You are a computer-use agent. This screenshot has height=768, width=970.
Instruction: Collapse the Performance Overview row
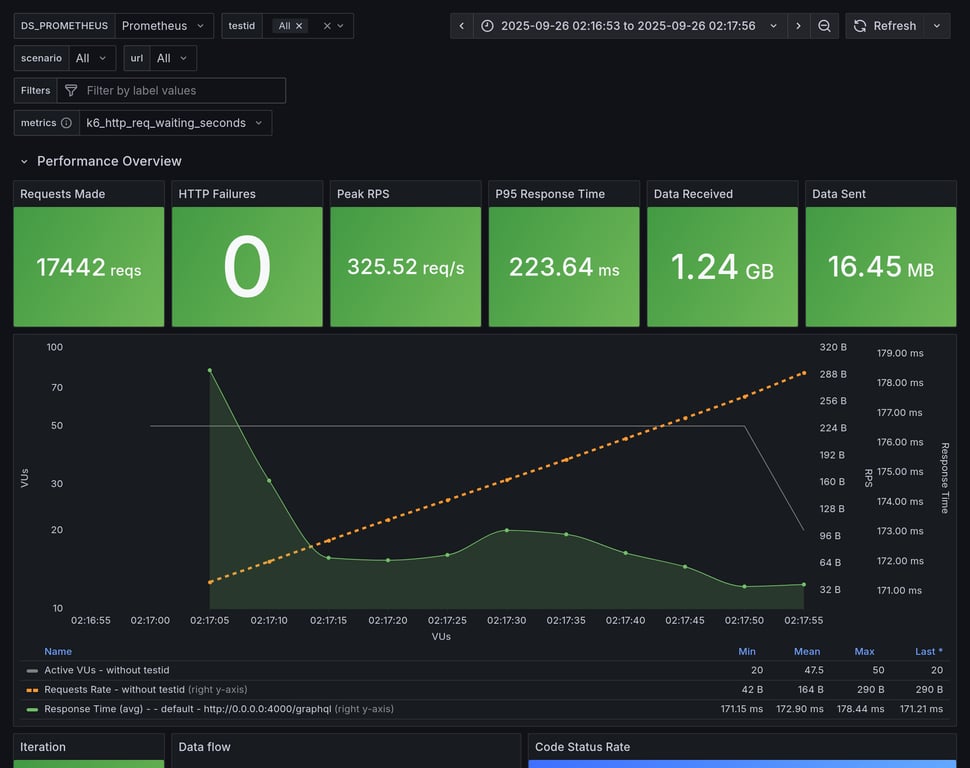26,161
